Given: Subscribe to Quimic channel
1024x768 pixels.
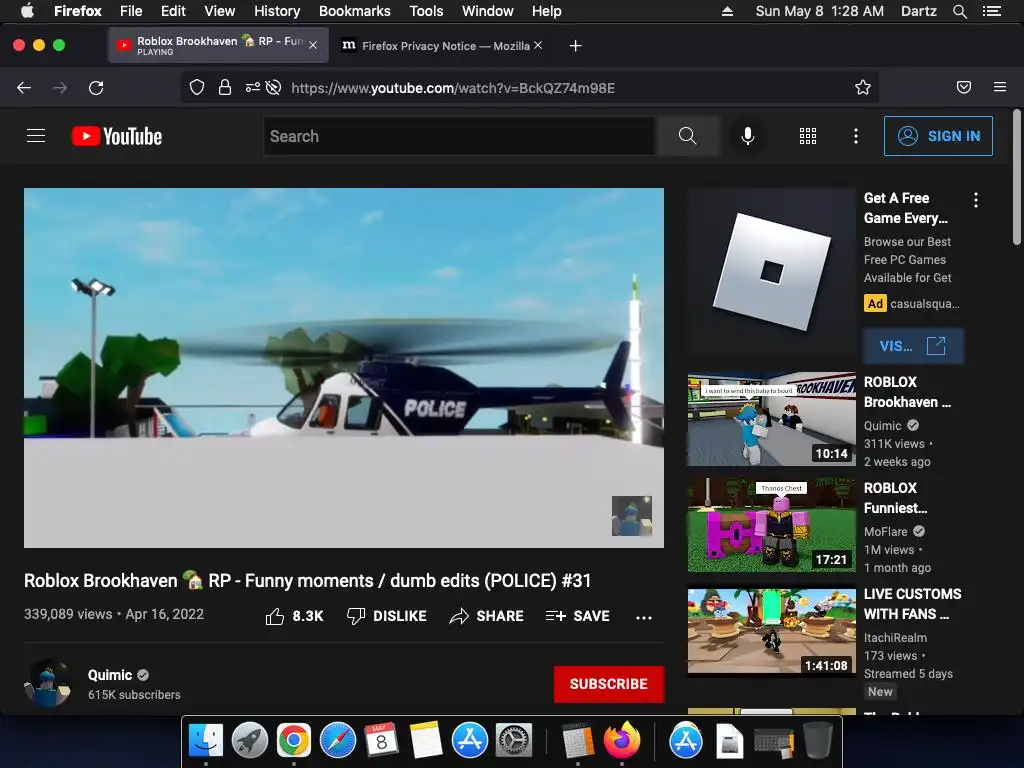Looking at the screenshot, I should (609, 684).
